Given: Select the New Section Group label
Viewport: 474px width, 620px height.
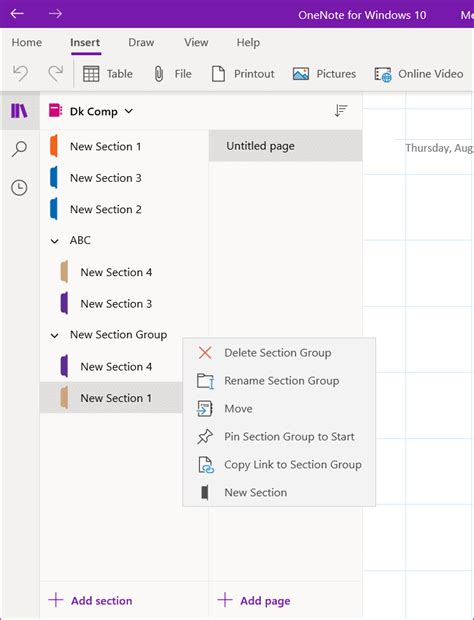Looking at the screenshot, I should point(119,335).
